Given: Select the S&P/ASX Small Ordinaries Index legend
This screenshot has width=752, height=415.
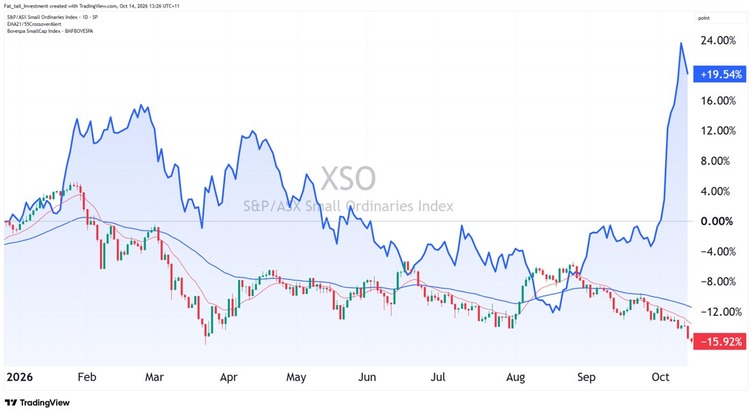Looking at the screenshot, I should (52, 17).
